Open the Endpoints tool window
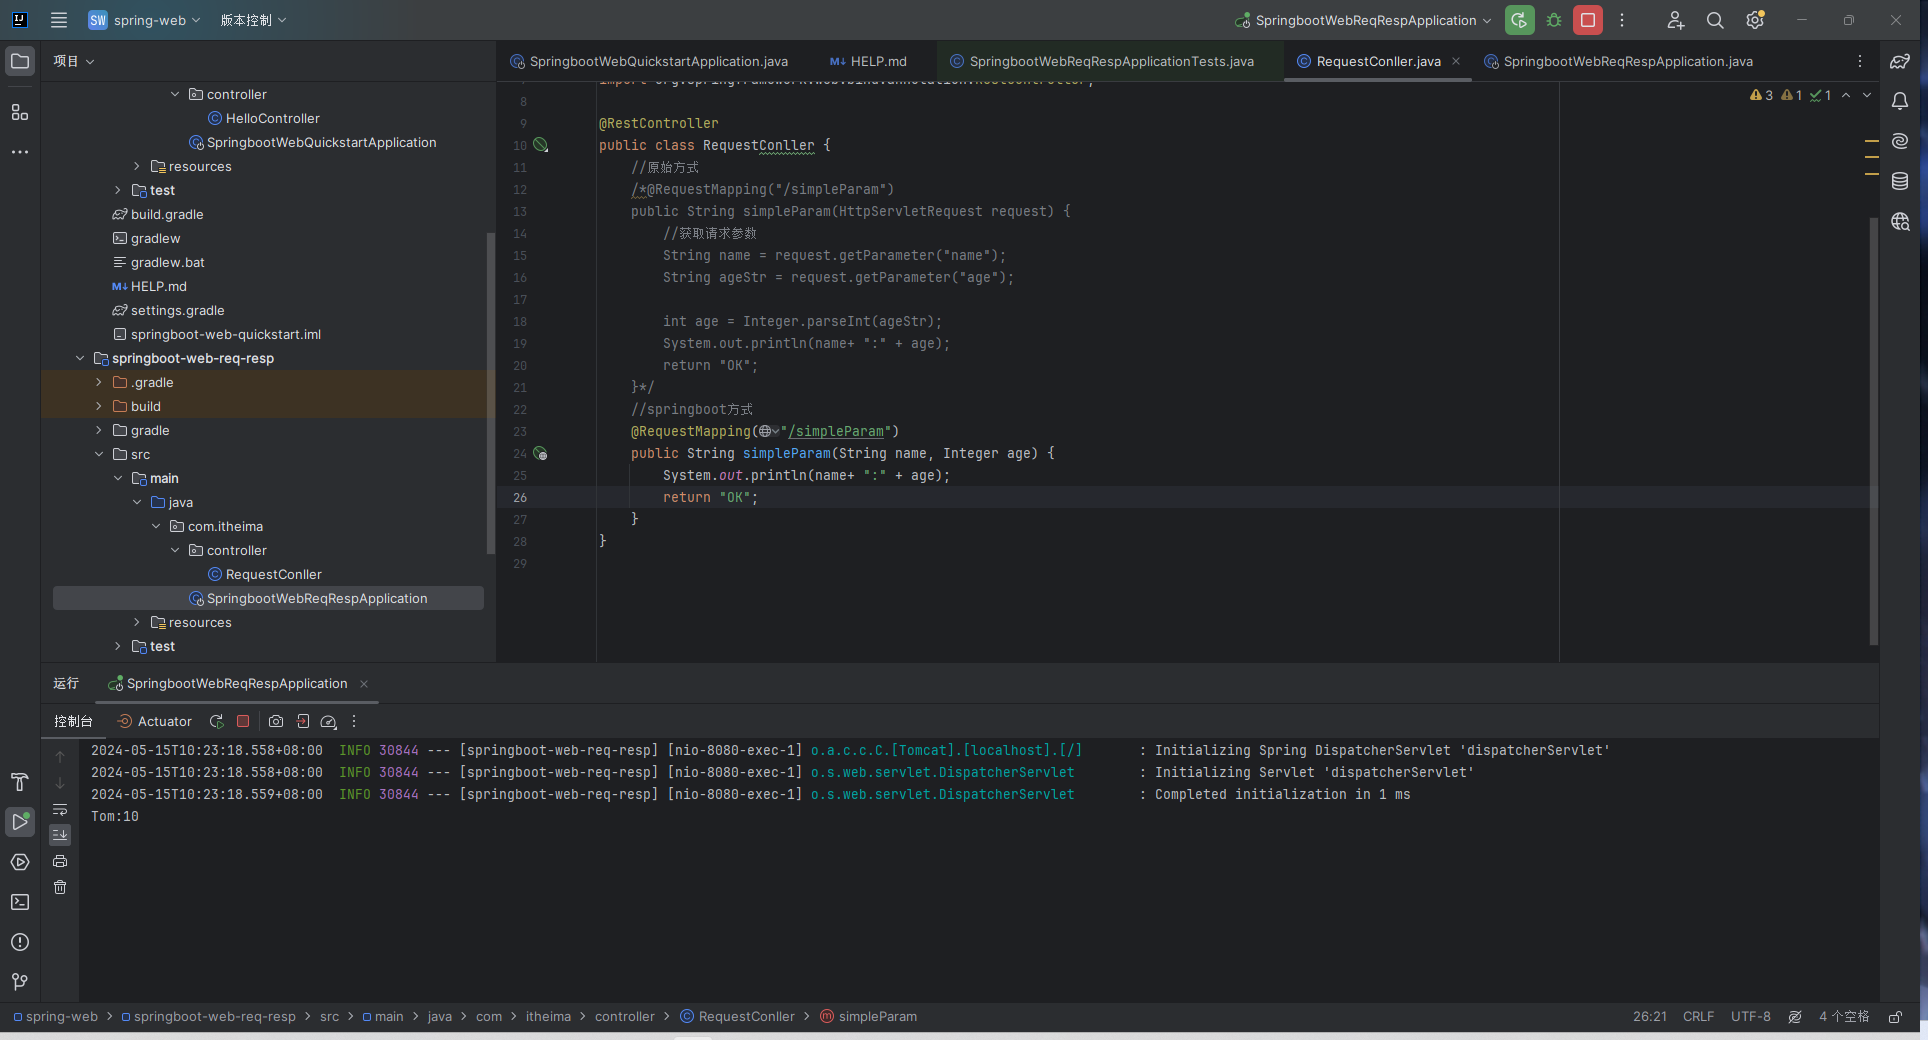 (1900, 221)
